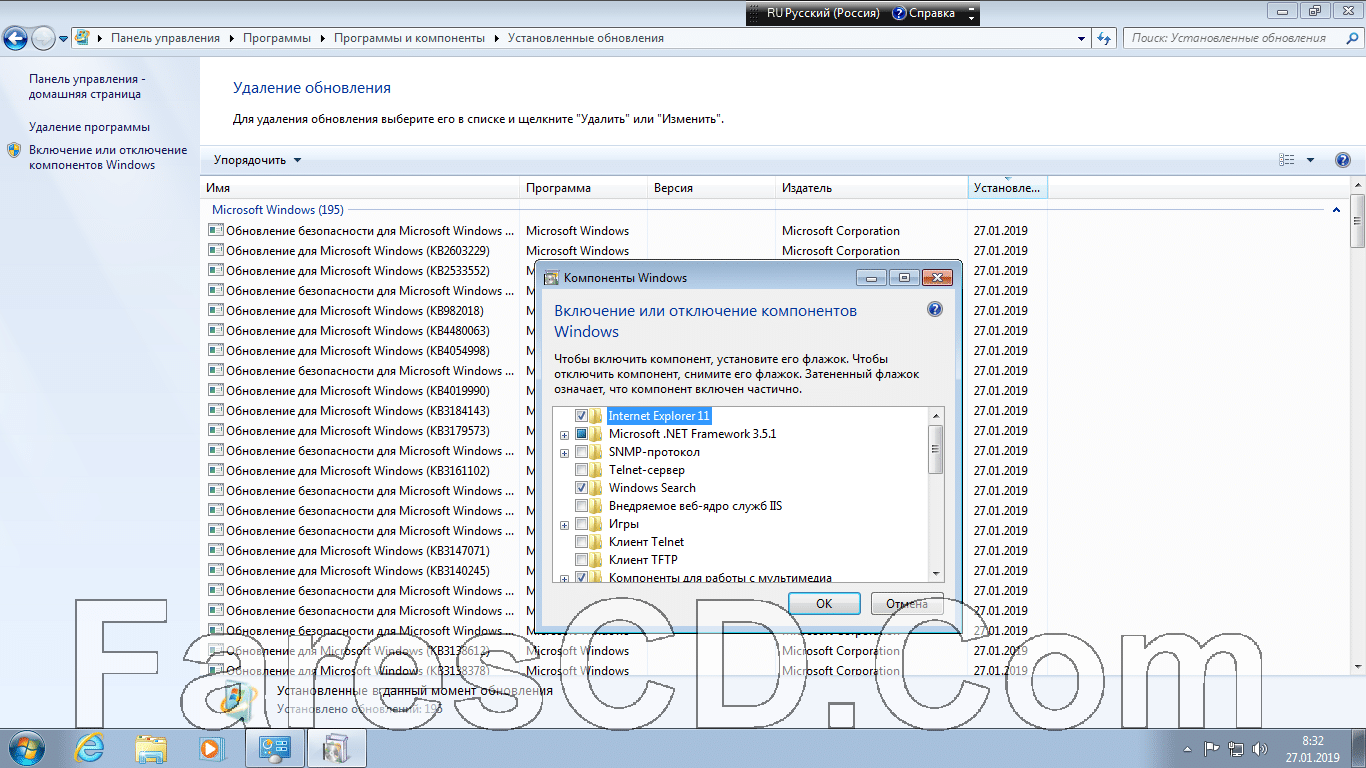Toggle the Microsoft .NET Framework 3.5.1 checkbox
This screenshot has height=768, width=1366.
click(x=581, y=434)
